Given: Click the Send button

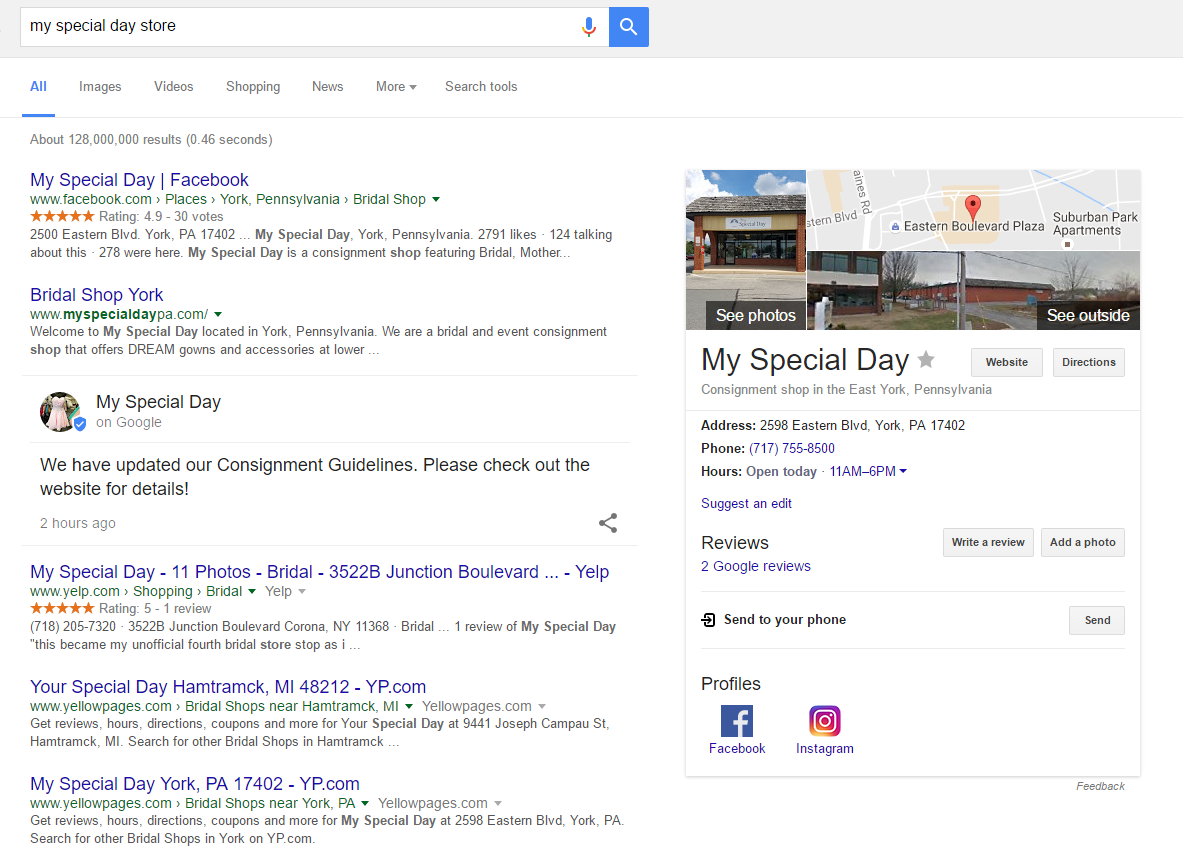Looking at the screenshot, I should pos(1097,620).
